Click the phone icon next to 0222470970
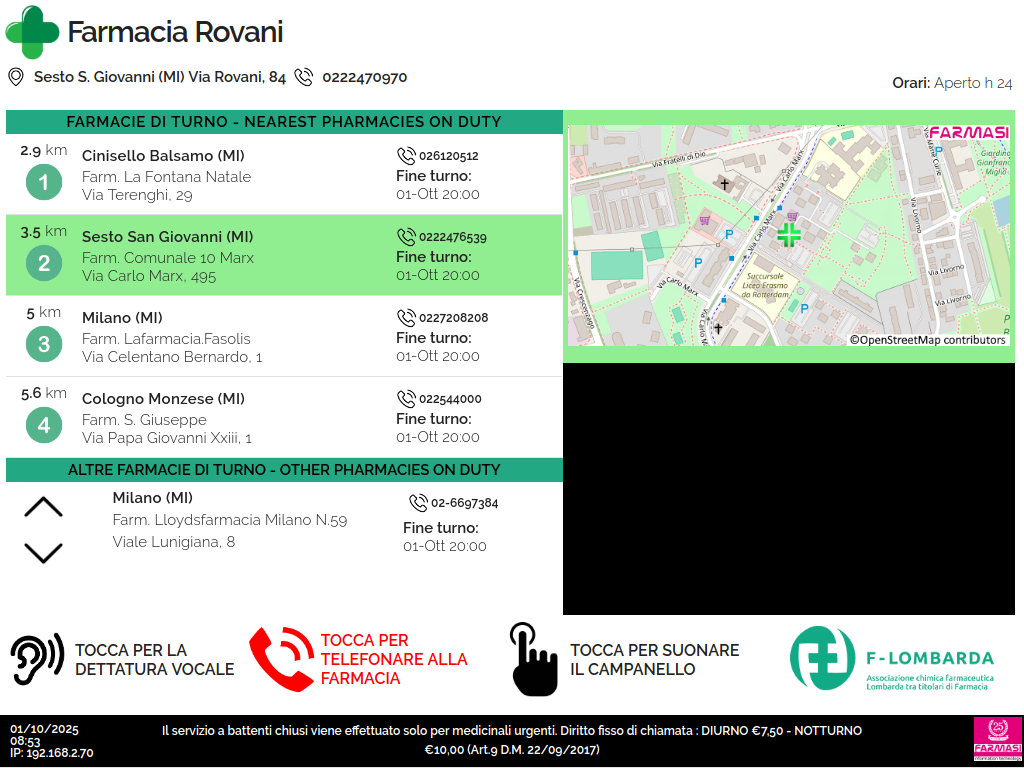 [304, 77]
